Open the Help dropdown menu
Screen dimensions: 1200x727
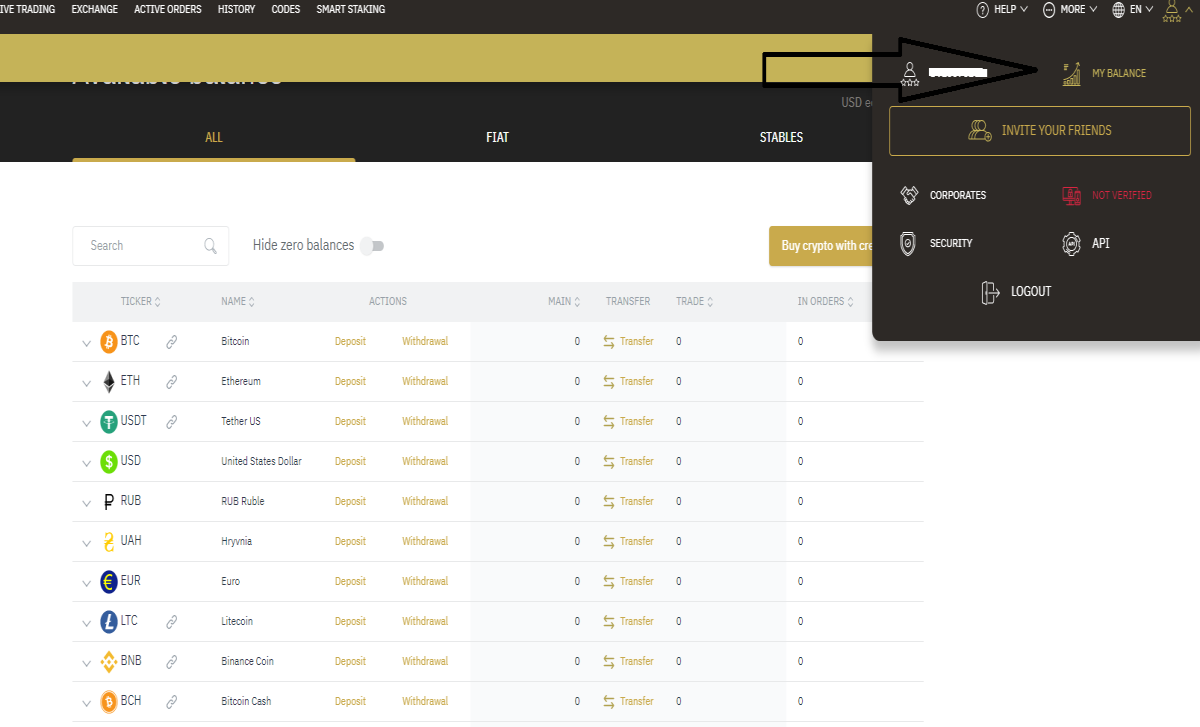(x=1001, y=9)
